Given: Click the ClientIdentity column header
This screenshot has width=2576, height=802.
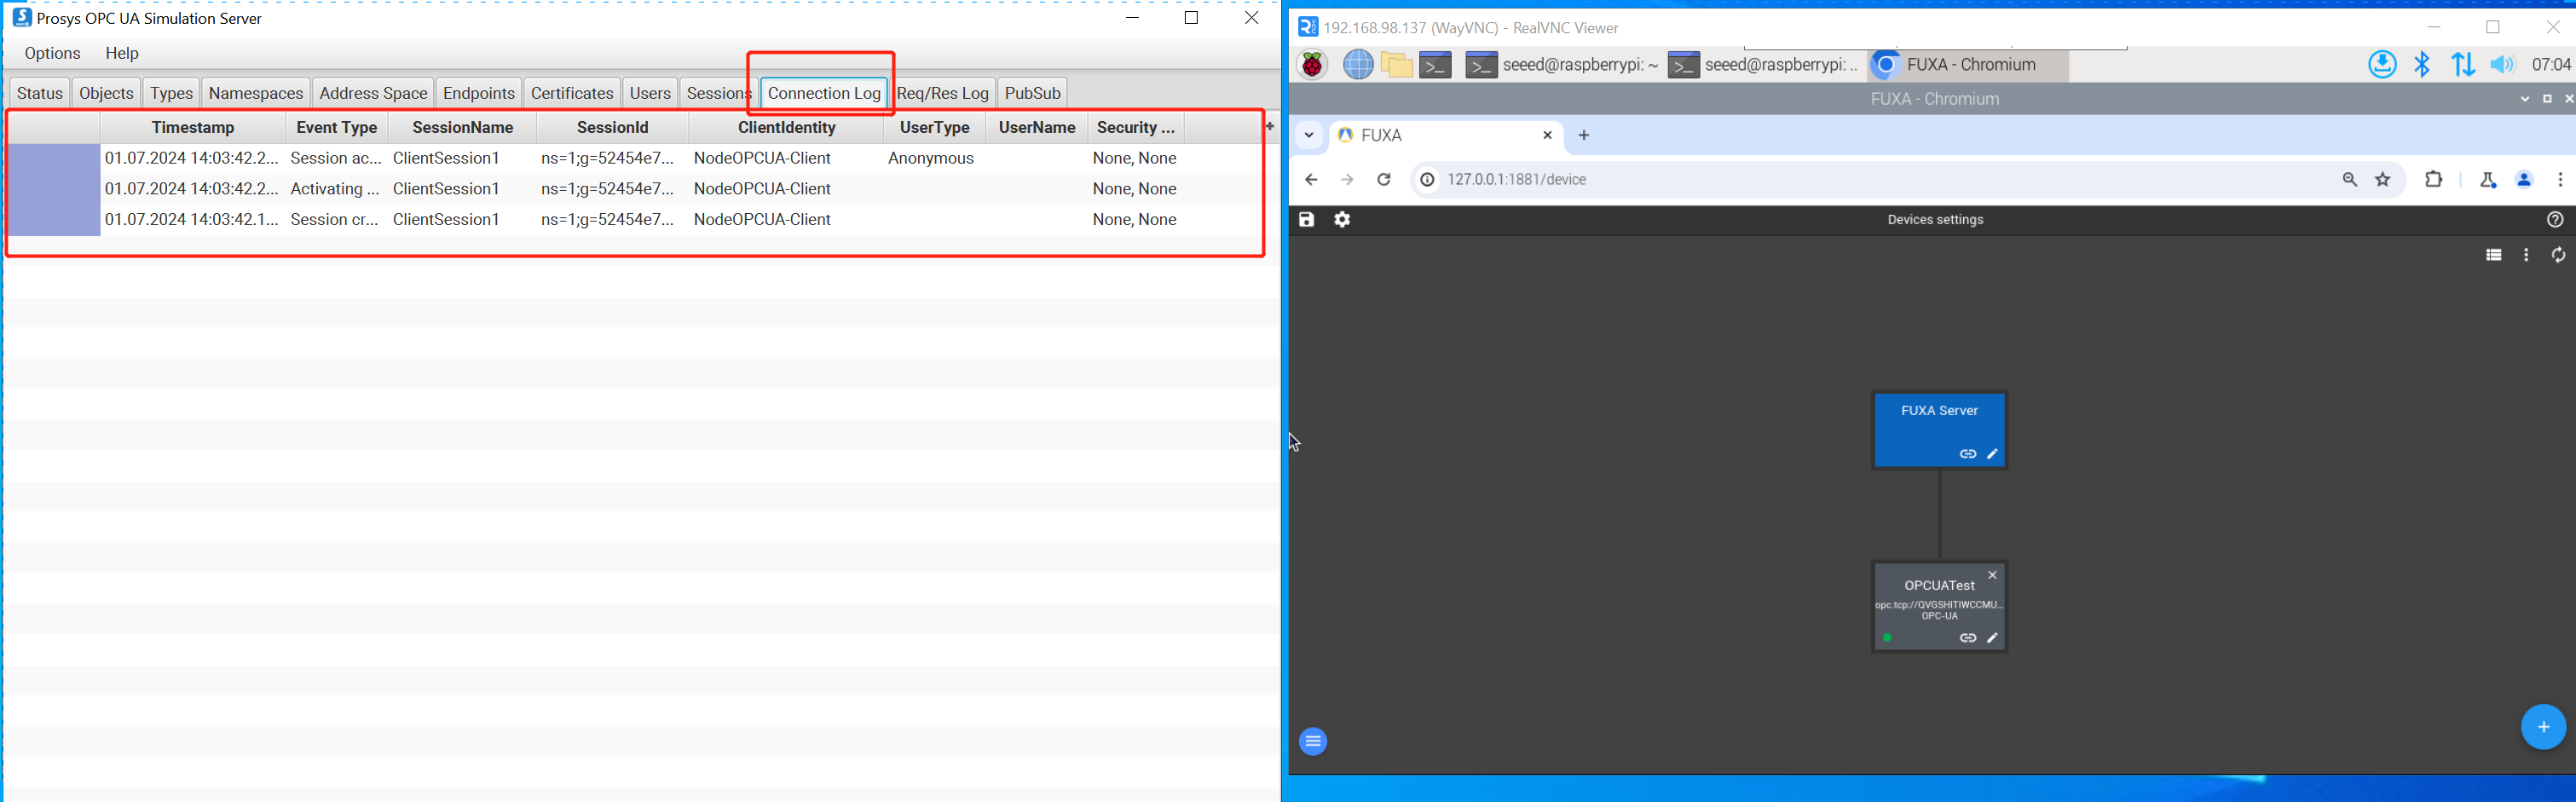Looking at the screenshot, I should [x=787, y=128].
